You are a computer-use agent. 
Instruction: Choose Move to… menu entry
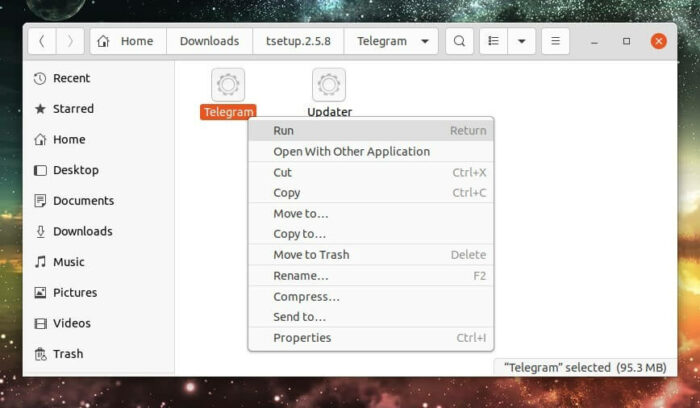pos(371,214)
